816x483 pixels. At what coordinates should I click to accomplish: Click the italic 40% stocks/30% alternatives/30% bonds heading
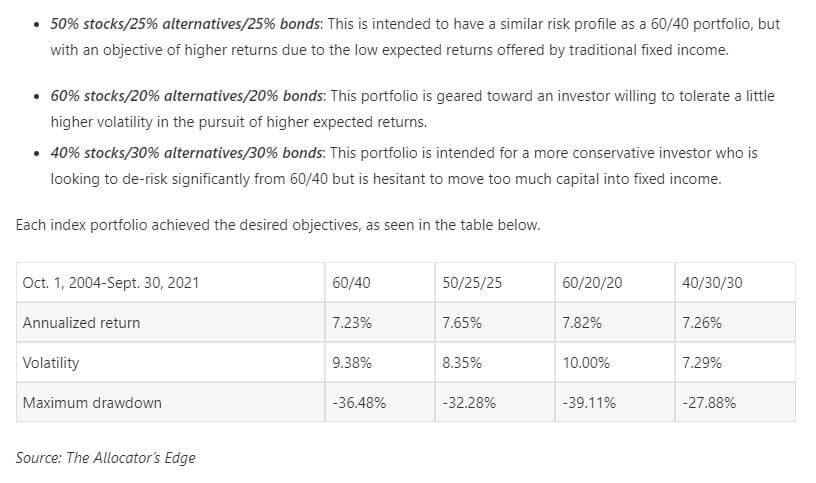(187, 153)
